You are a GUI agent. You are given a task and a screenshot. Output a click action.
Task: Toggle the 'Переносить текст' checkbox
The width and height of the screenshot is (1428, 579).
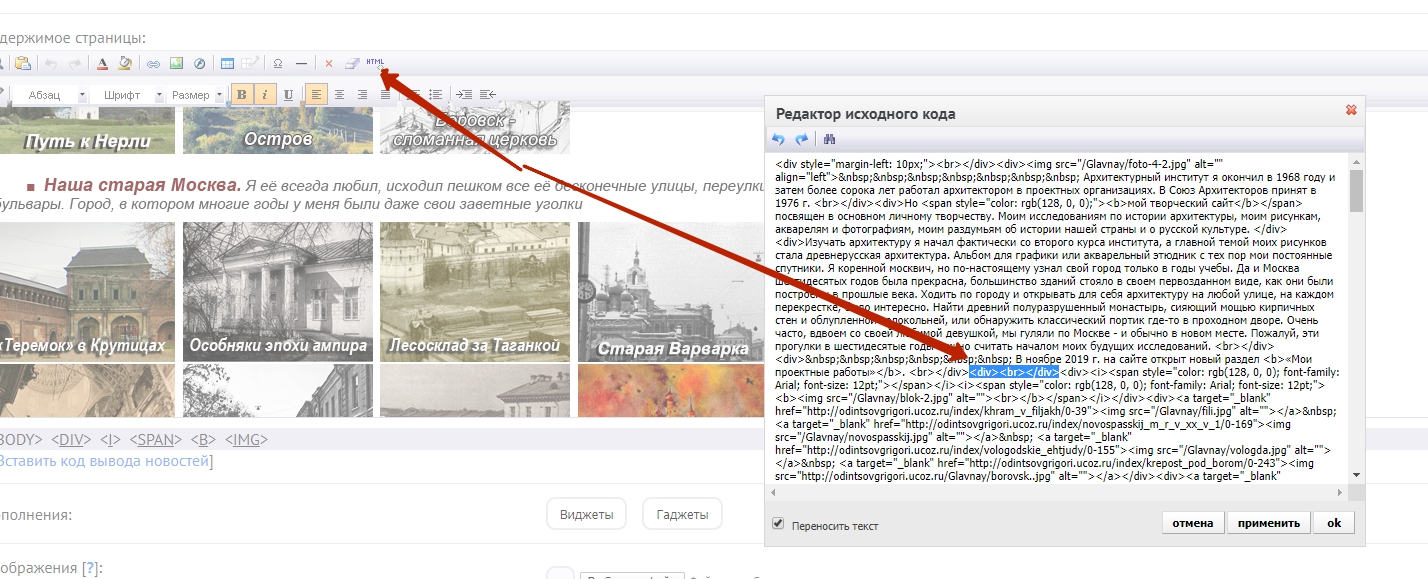[778, 524]
